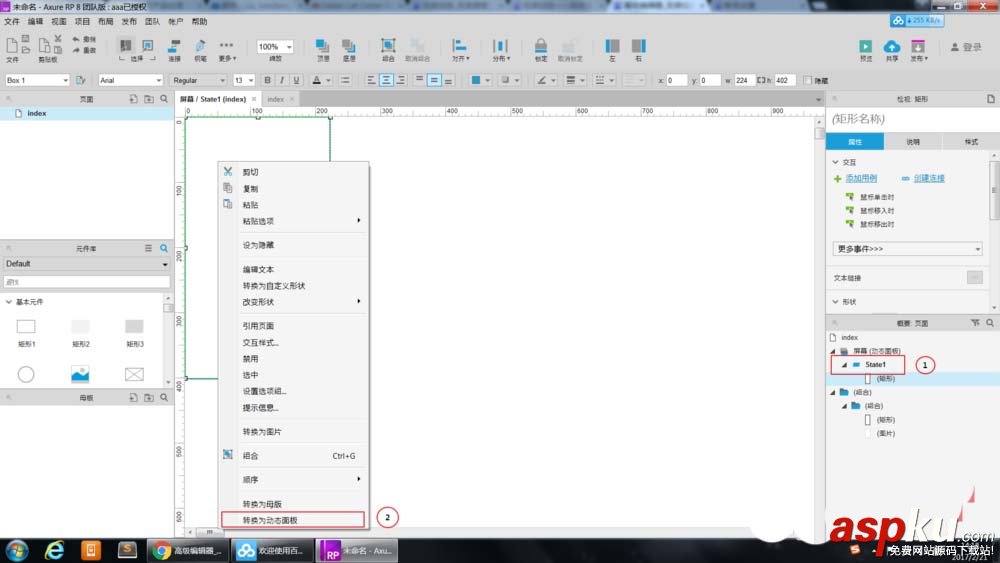Click the bullet list icon
1000x563 pixels.
(345, 80)
